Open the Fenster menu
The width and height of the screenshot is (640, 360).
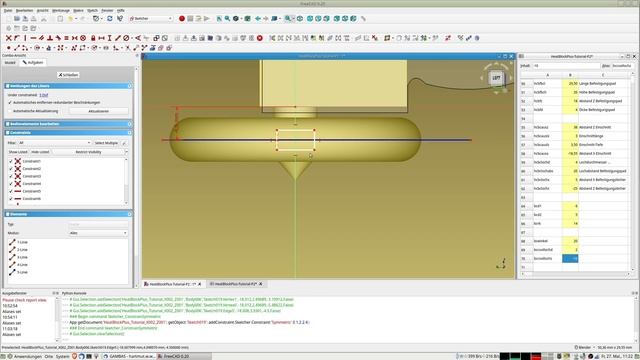[107, 10]
